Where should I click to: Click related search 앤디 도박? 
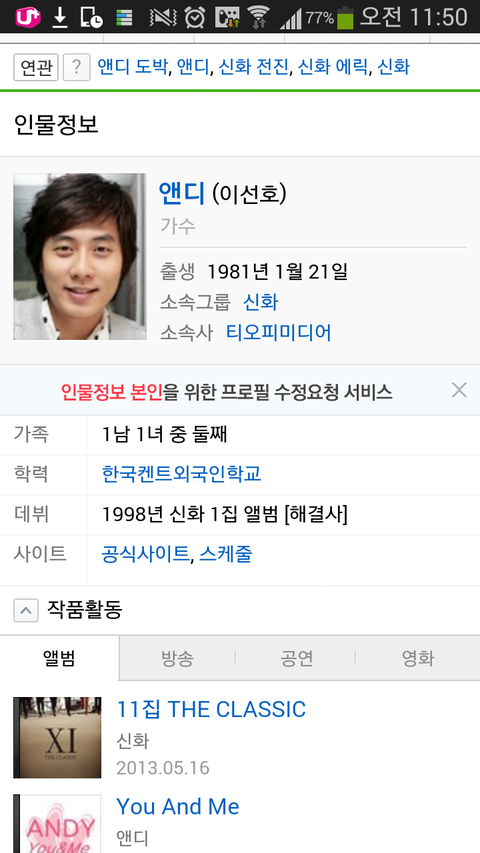[133, 67]
